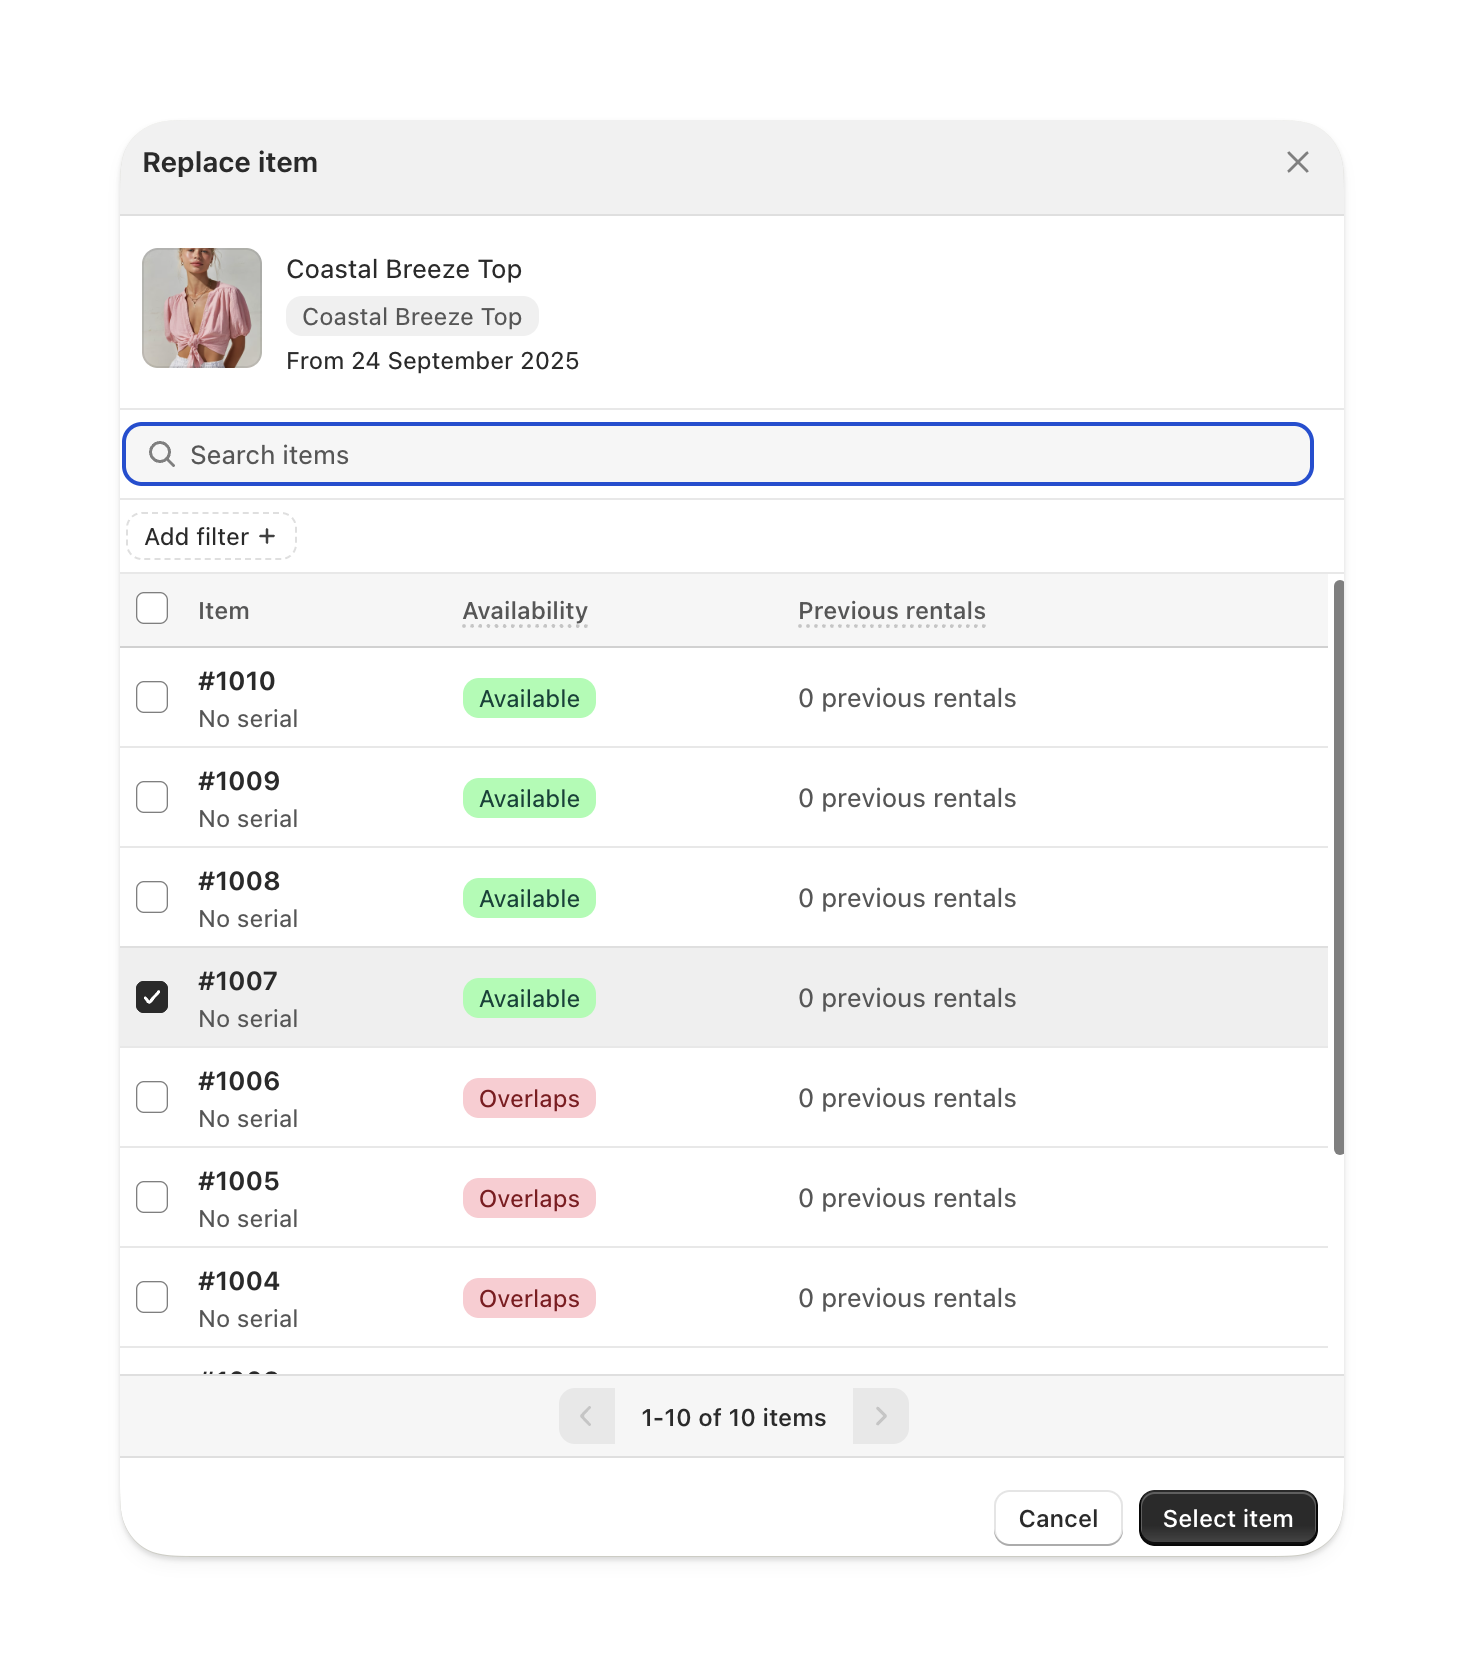Confirm with the Select item button
1464x1677 pixels.
point(1228,1518)
